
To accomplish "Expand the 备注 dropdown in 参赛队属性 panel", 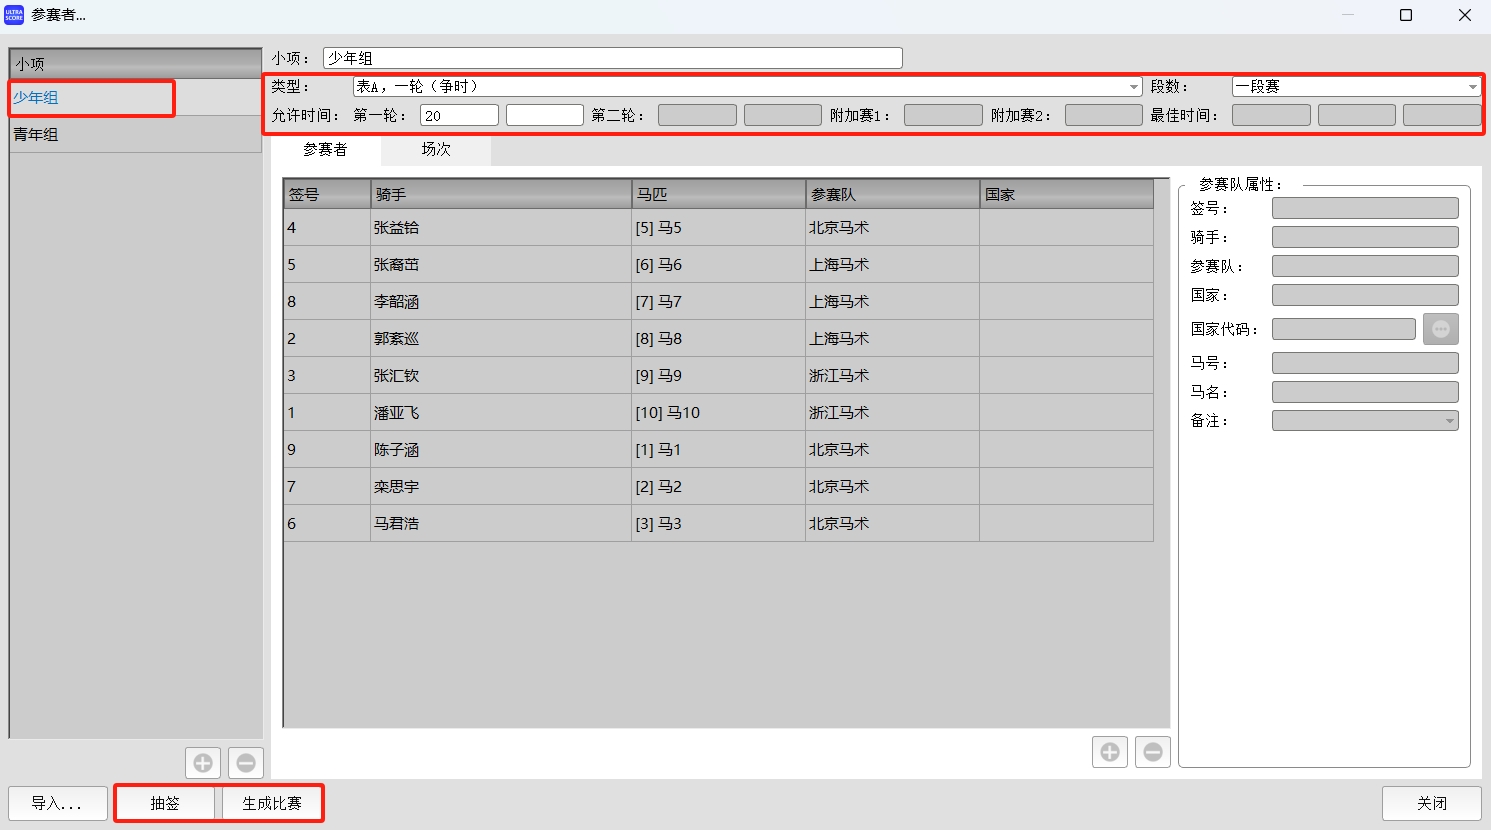I will (1452, 420).
